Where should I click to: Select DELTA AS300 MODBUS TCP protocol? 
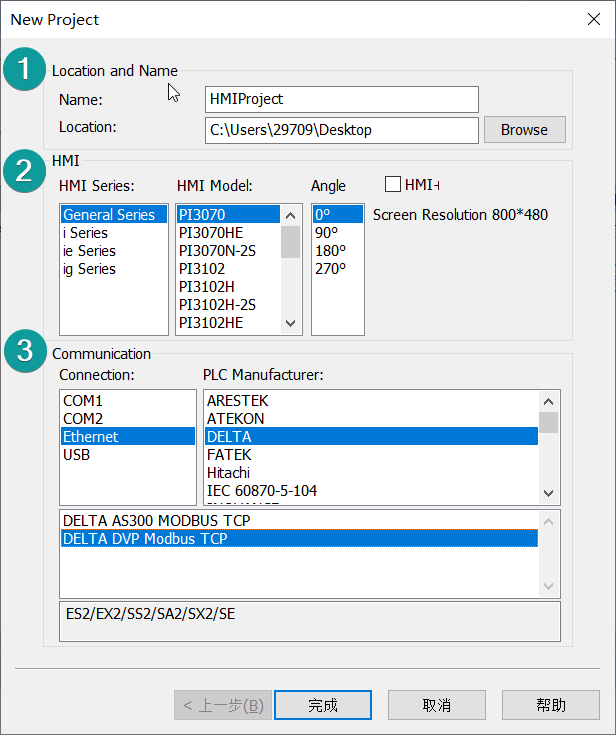[156, 521]
